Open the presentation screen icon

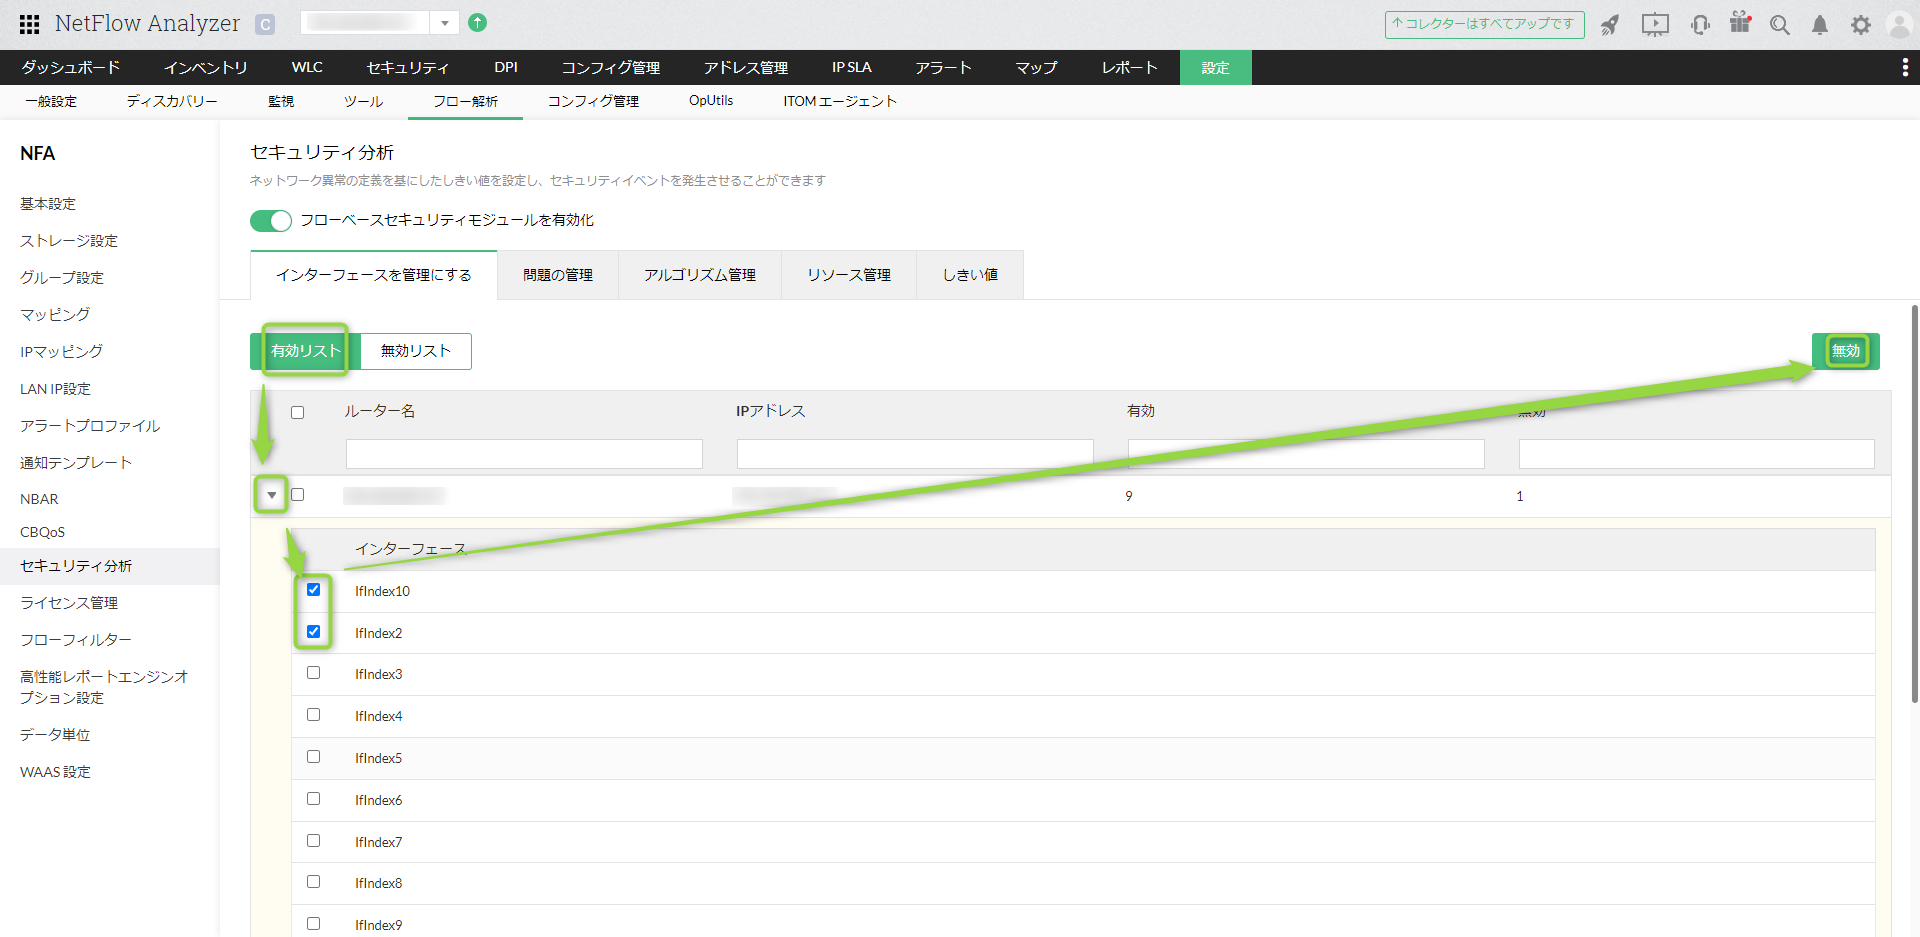[x=1655, y=25]
